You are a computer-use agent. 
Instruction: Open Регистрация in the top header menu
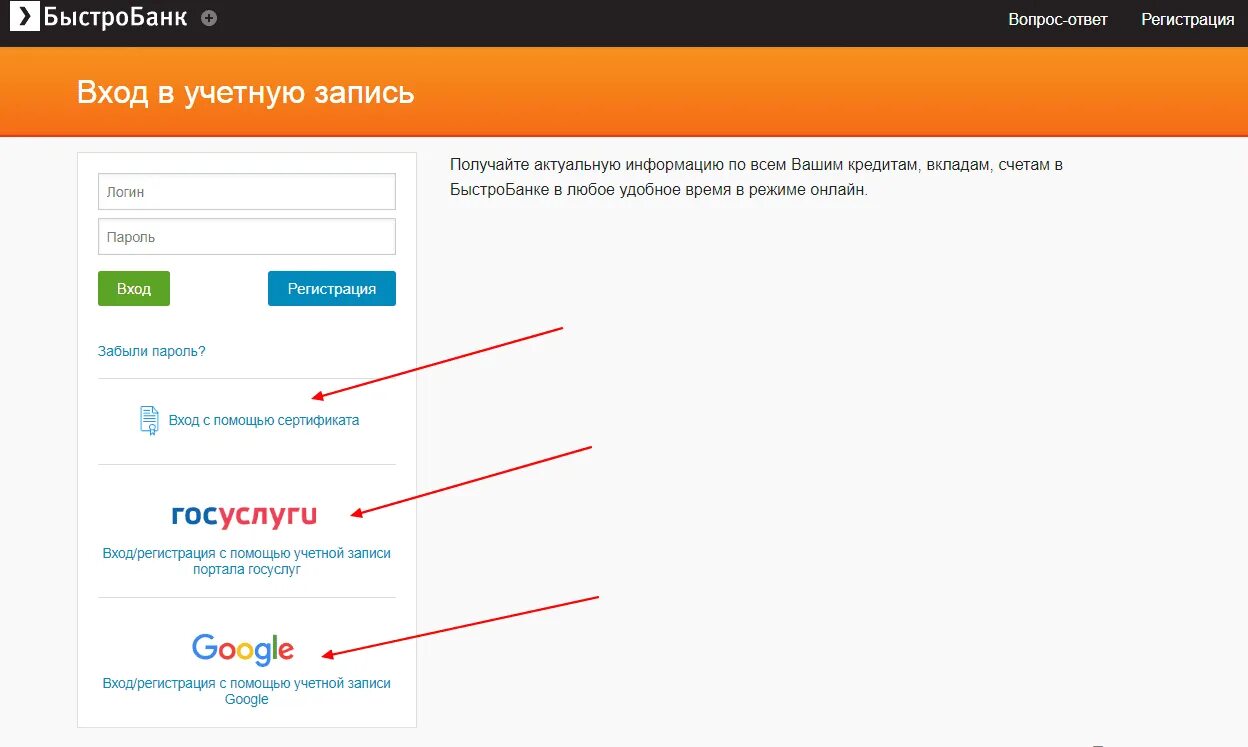tap(1188, 19)
